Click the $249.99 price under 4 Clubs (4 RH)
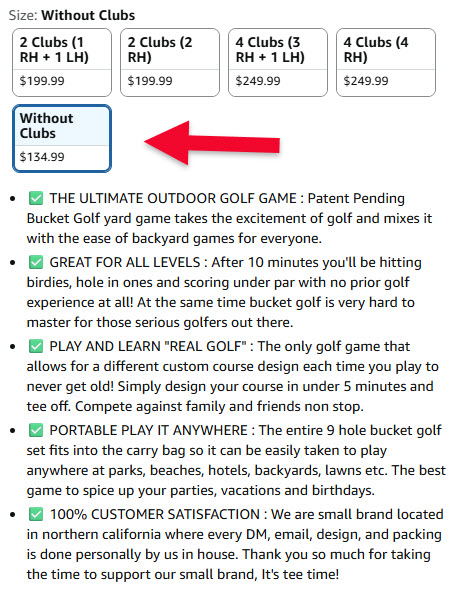455x589 pixels. pos(366,81)
